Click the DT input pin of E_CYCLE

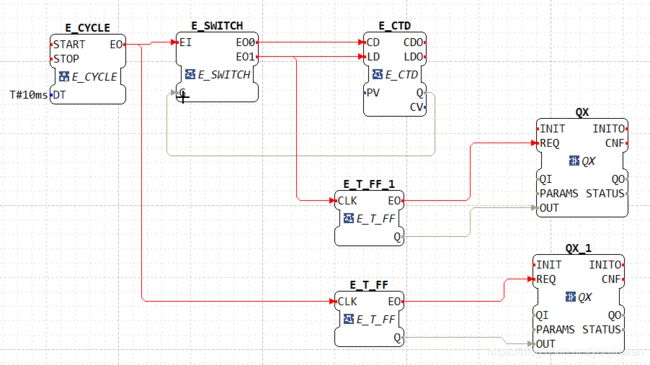(59, 95)
